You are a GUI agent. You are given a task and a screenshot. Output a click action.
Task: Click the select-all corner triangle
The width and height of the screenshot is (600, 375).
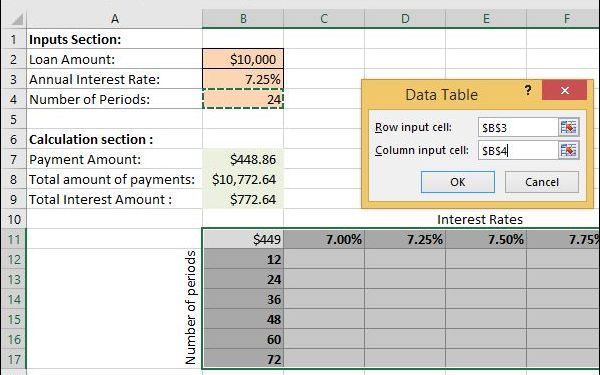click(14, 19)
